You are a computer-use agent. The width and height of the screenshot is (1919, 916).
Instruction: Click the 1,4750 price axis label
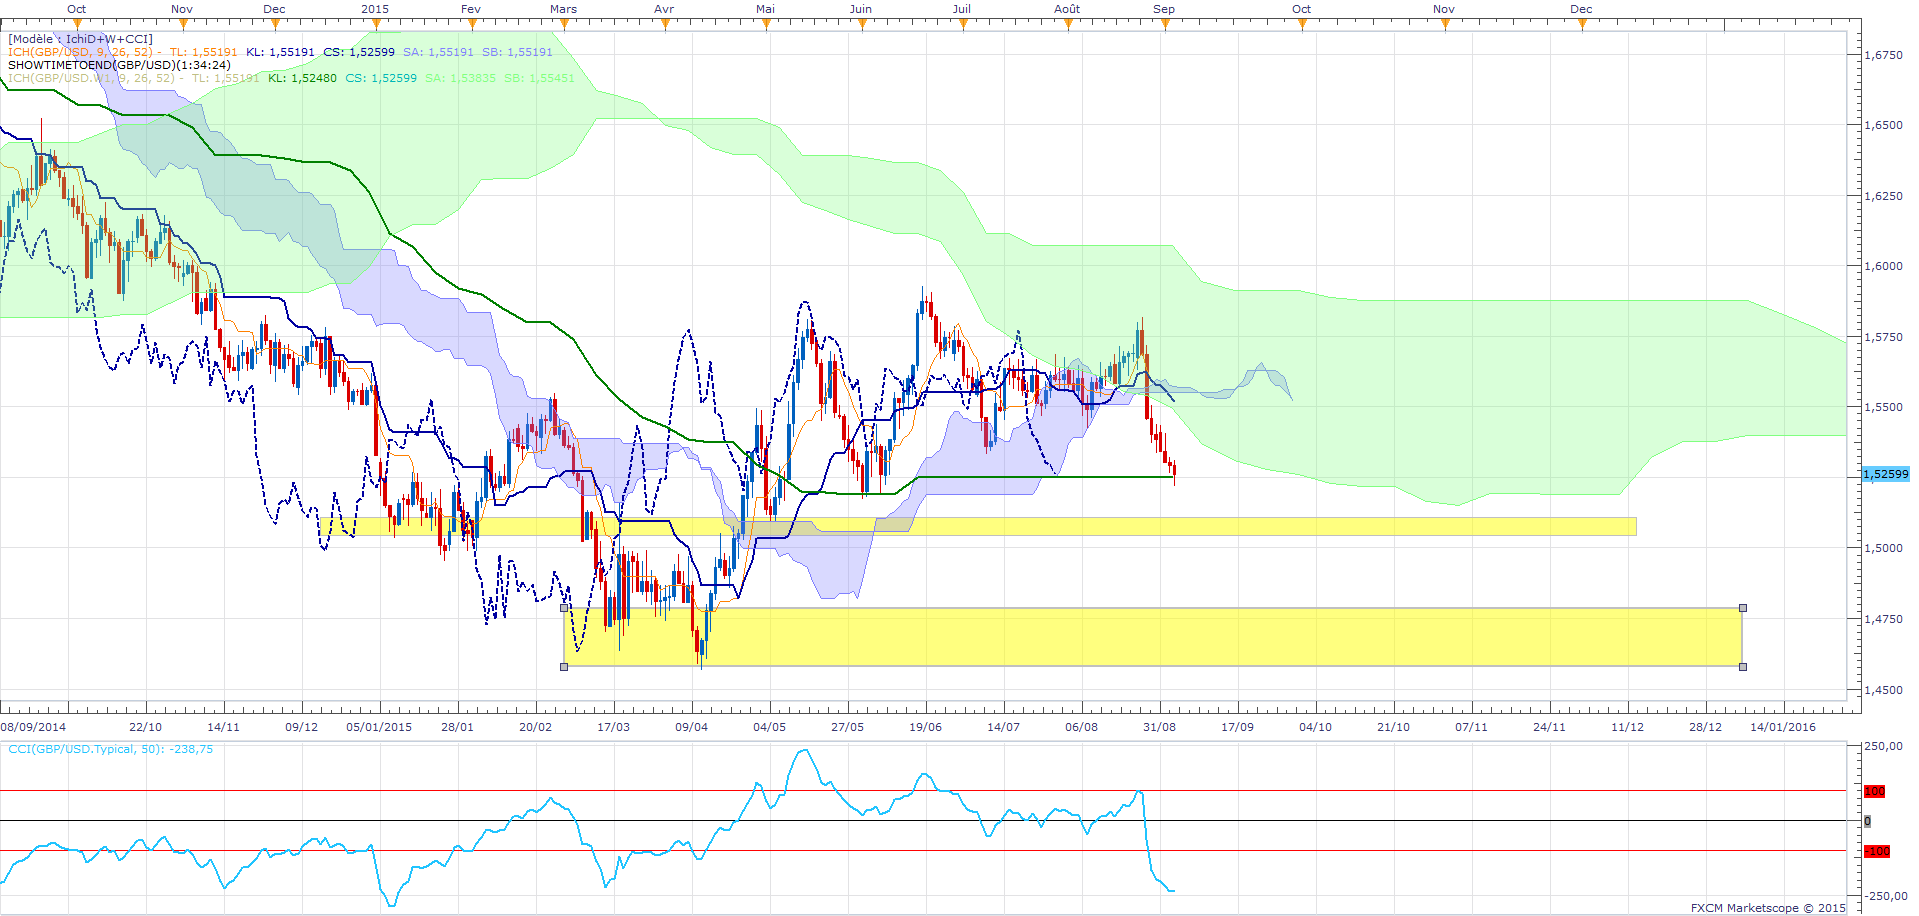[1884, 619]
